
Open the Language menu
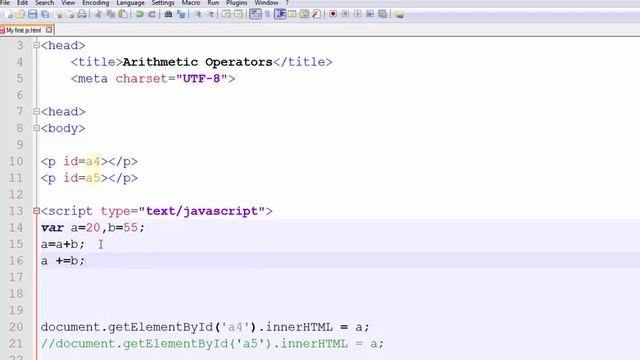coord(130,3)
